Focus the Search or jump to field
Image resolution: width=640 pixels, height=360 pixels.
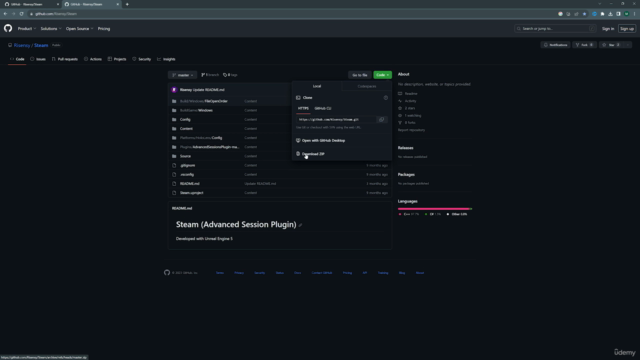tap(555, 29)
